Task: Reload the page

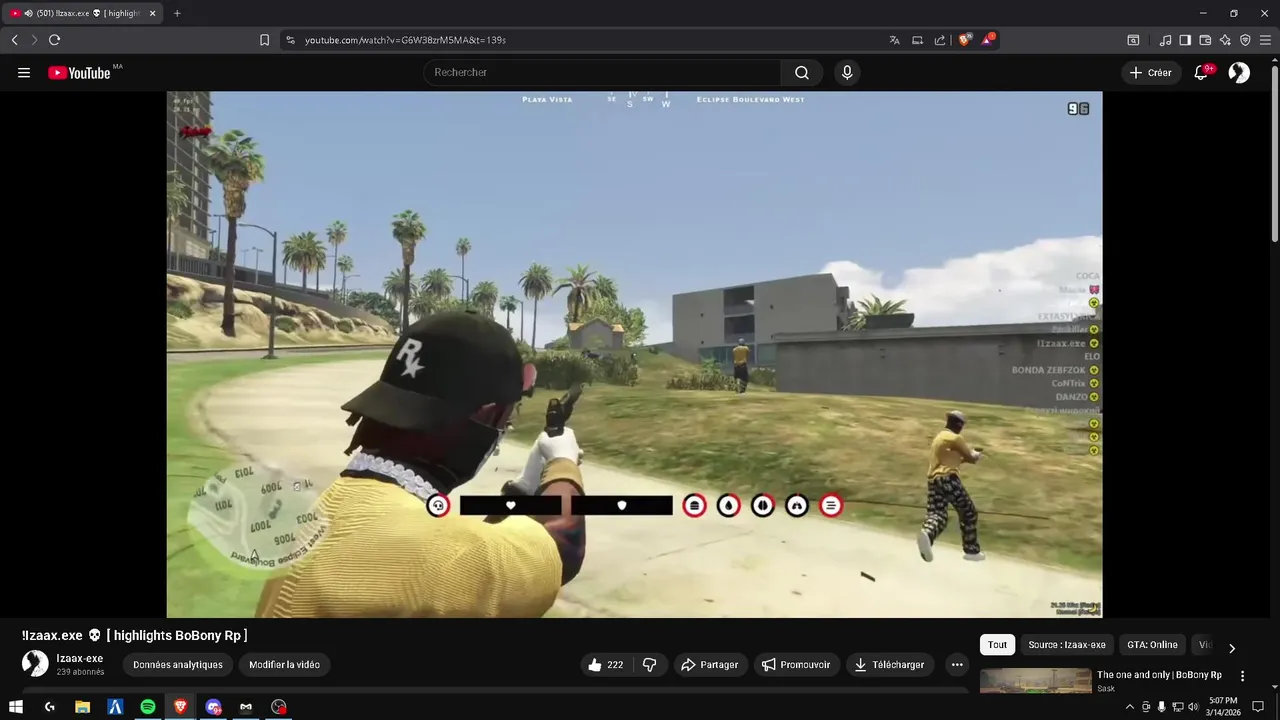Action: [54, 40]
